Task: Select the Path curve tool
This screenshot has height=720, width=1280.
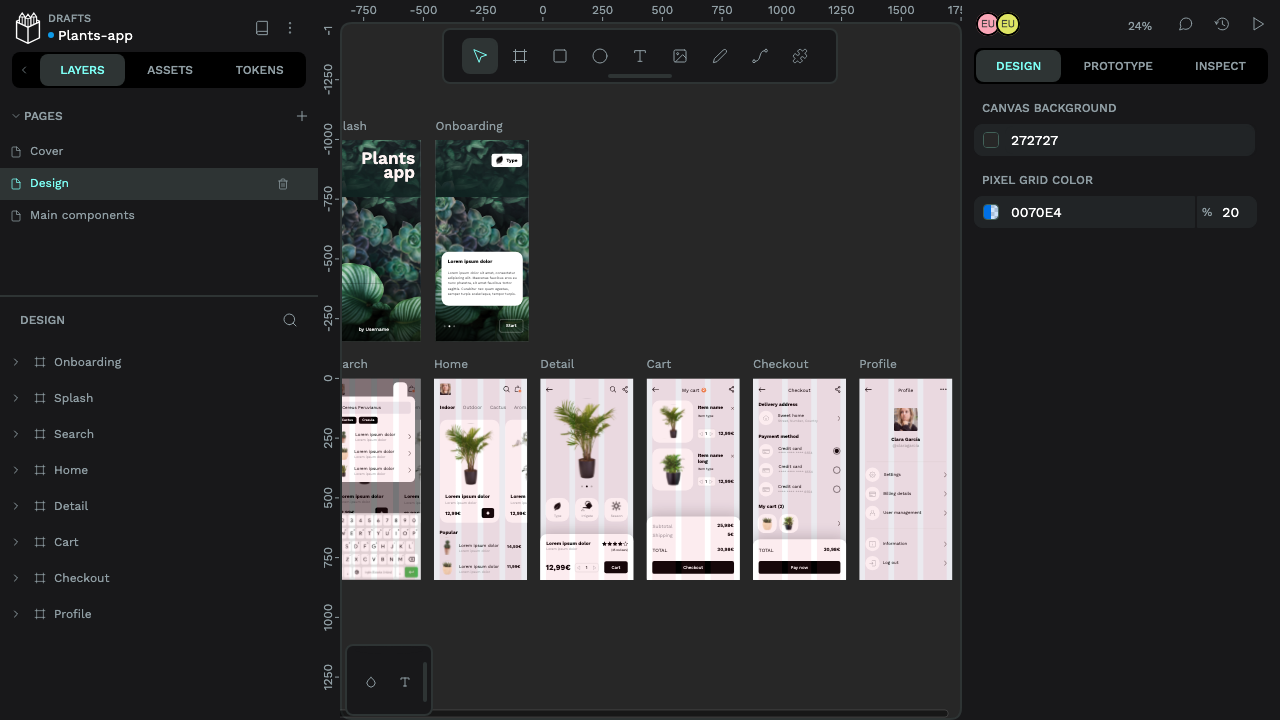Action: (x=760, y=56)
